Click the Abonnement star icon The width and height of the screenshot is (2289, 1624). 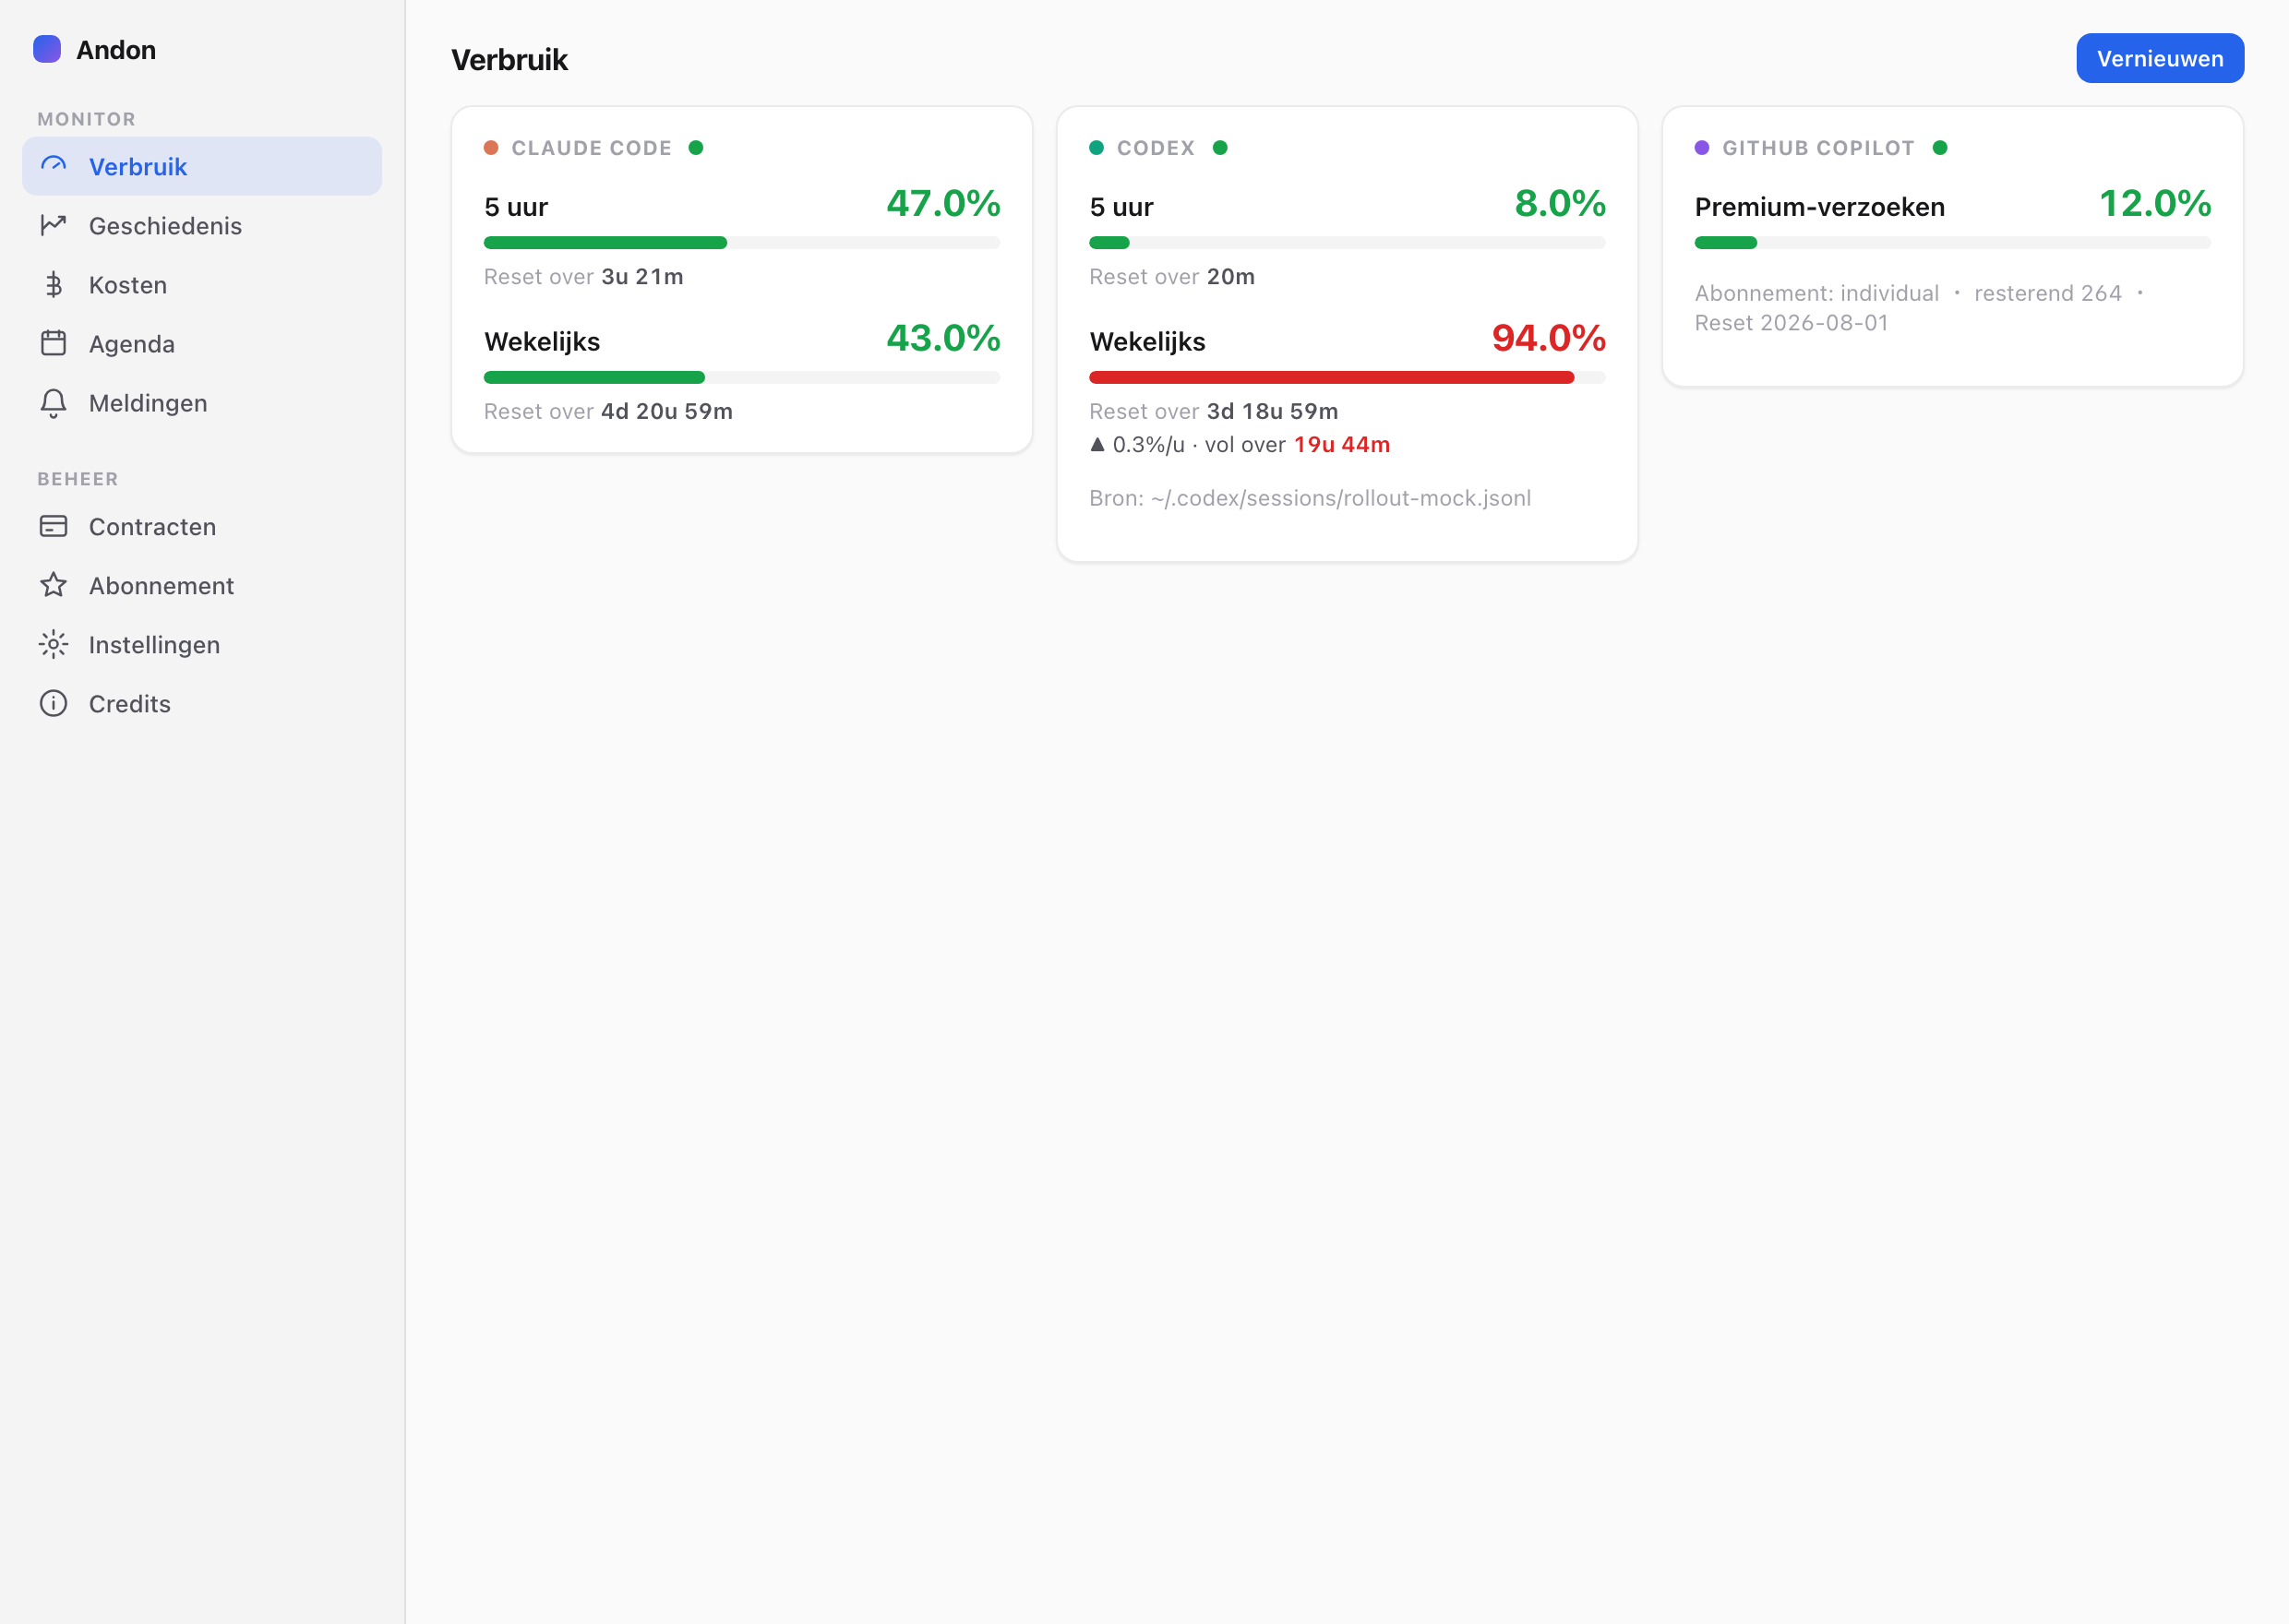click(53, 585)
